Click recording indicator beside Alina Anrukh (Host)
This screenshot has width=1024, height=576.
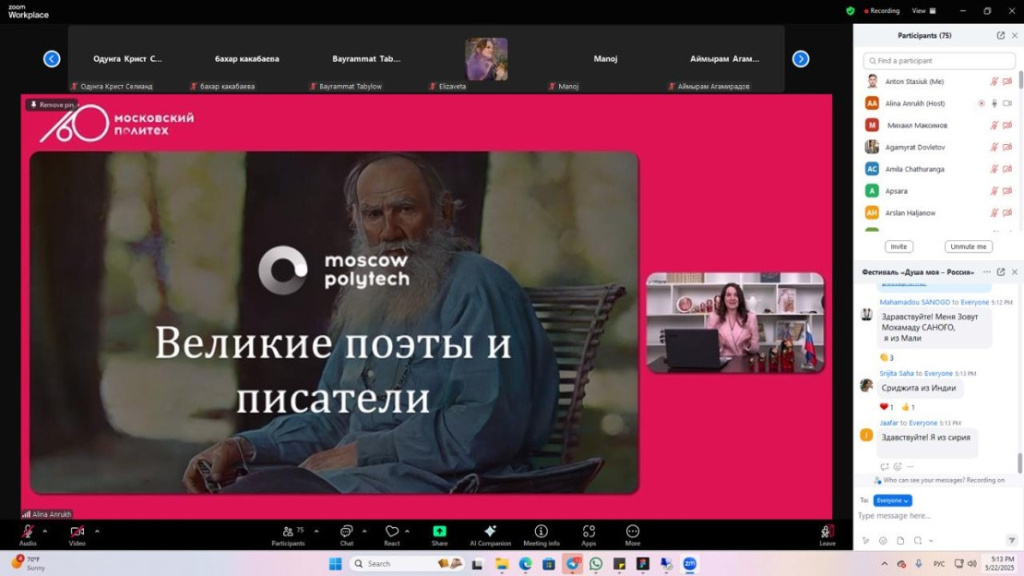tap(981, 103)
